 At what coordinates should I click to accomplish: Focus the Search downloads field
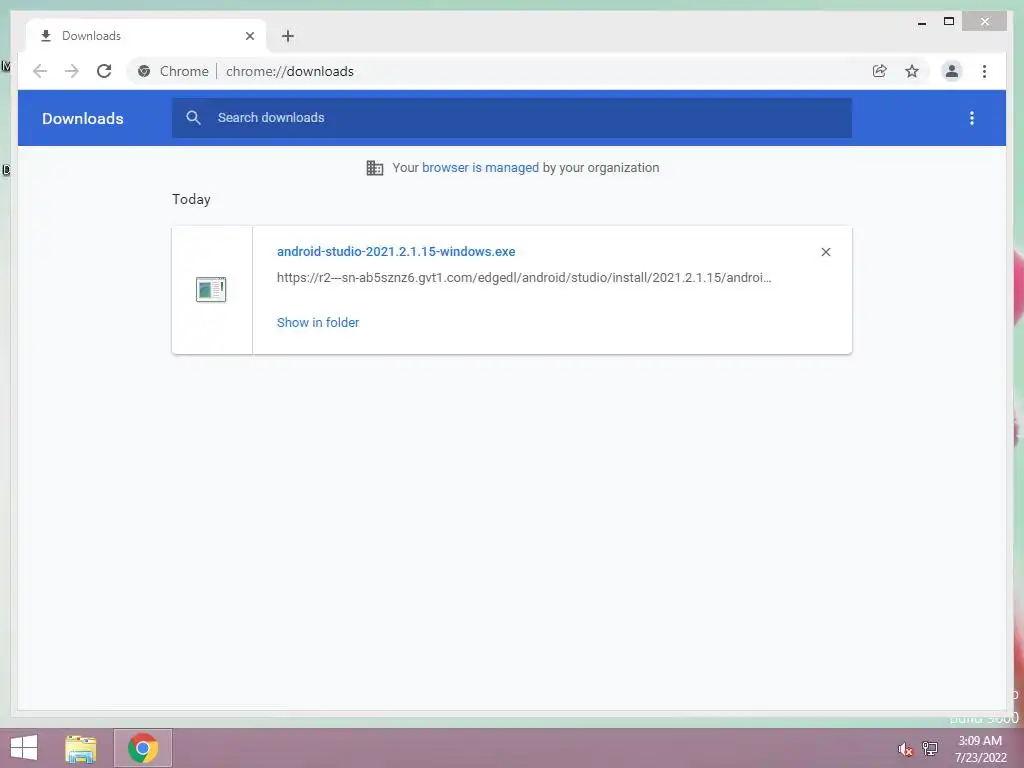pyautogui.click(x=512, y=118)
